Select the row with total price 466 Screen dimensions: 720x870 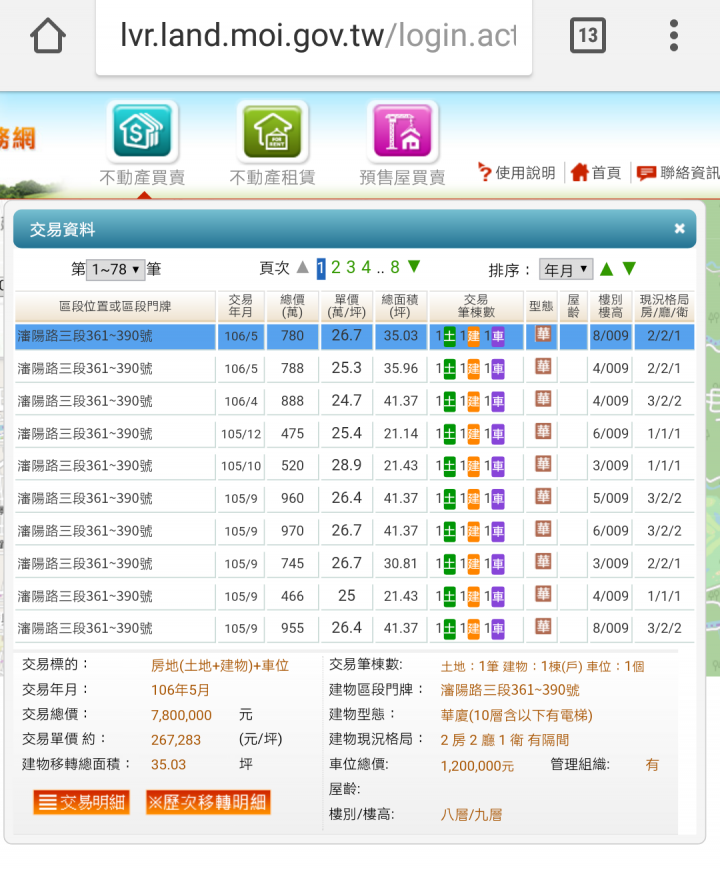(x=354, y=596)
